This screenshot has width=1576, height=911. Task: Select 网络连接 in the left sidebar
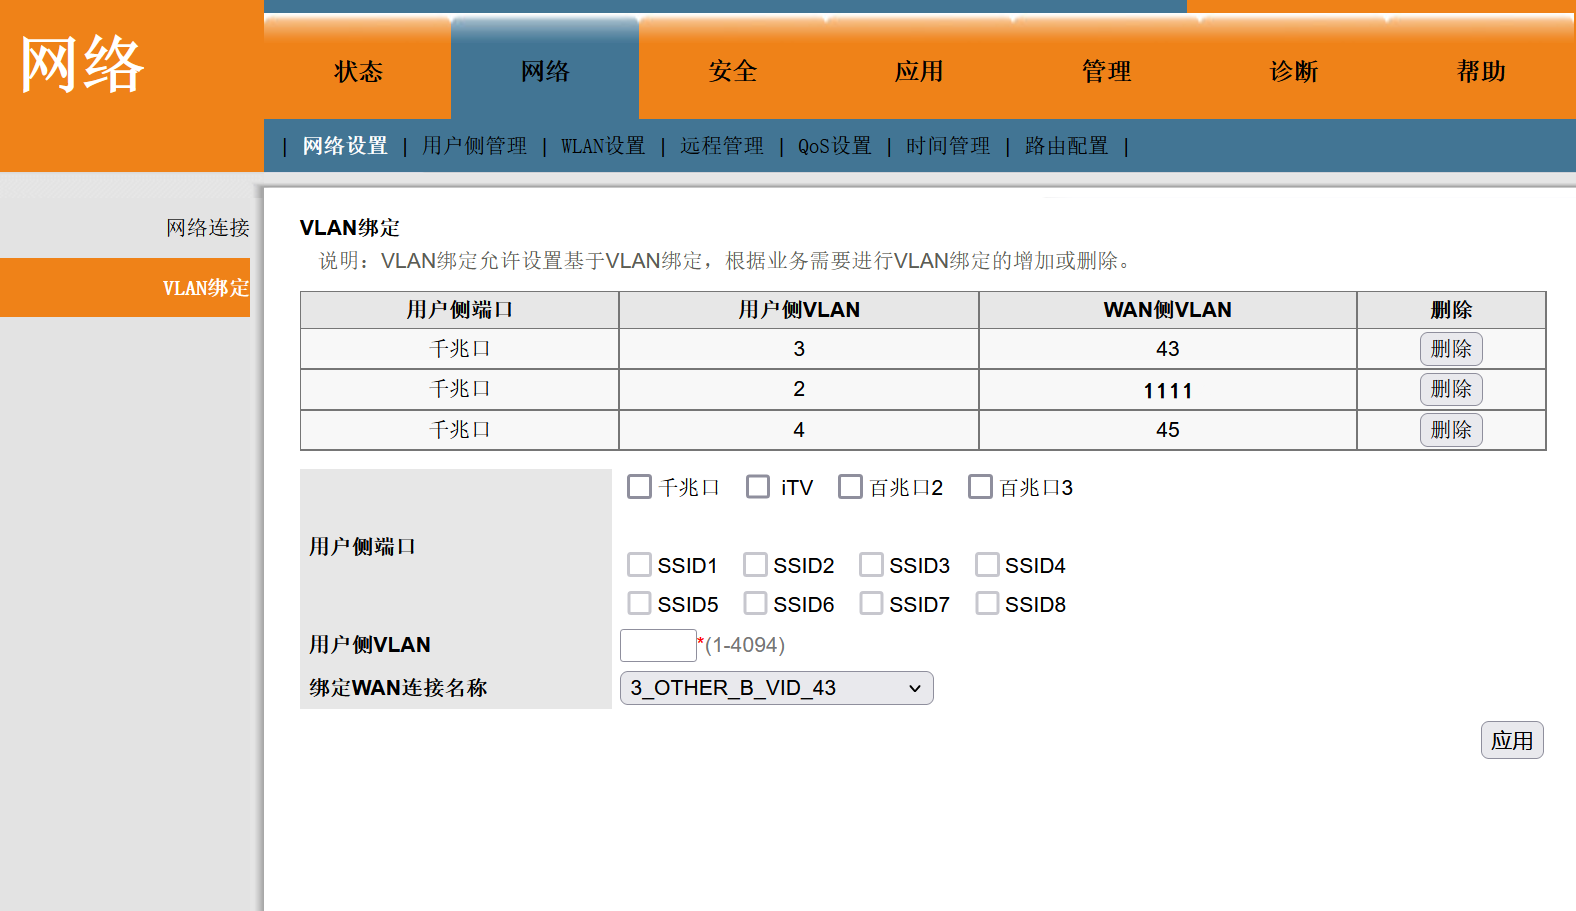tap(207, 228)
